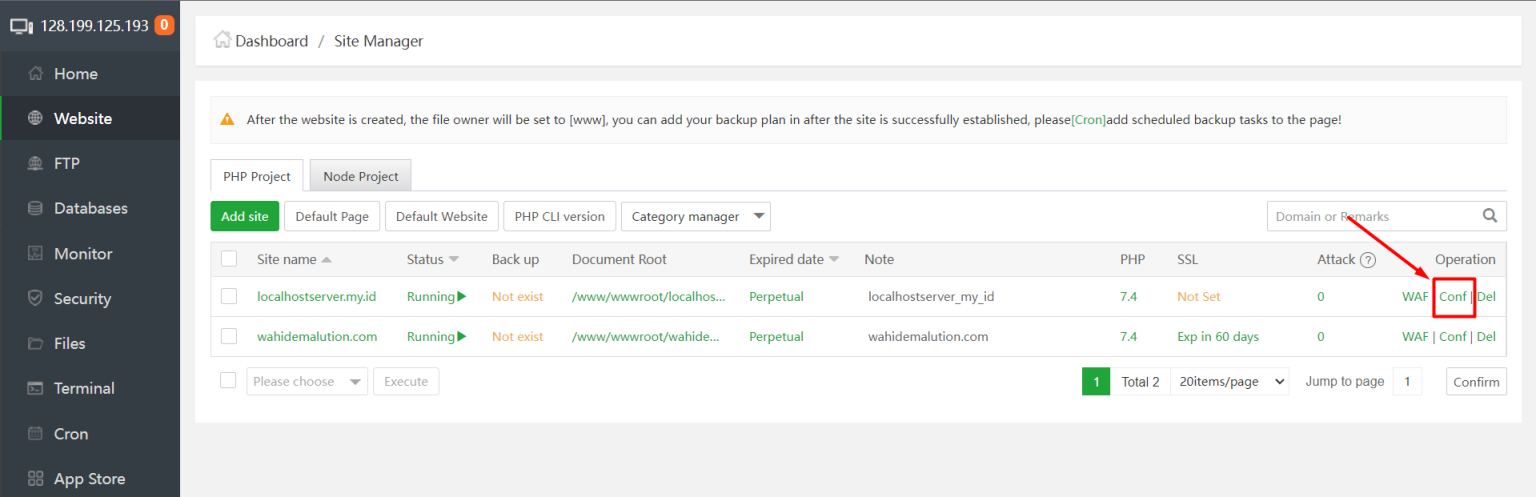Click PHP 7.4 for localhostserver.my.id
Image resolution: width=1536 pixels, height=497 pixels.
[x=1128, y=297]
